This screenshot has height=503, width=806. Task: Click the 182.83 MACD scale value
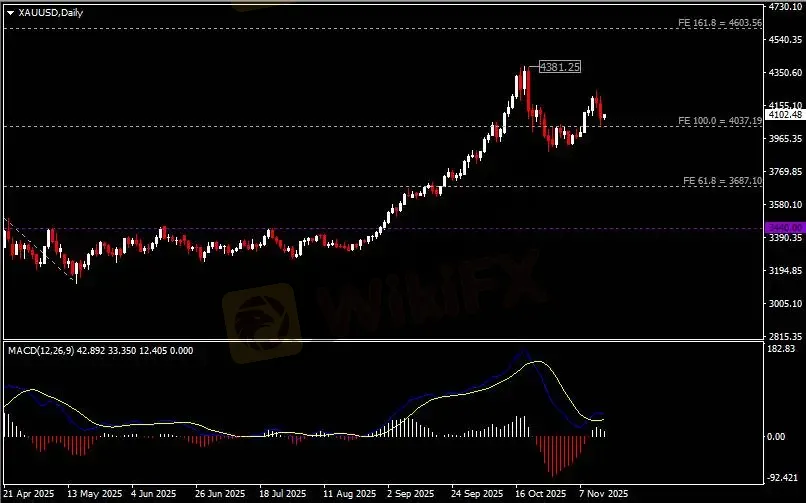pyautogui.click(x=781, y=349)
